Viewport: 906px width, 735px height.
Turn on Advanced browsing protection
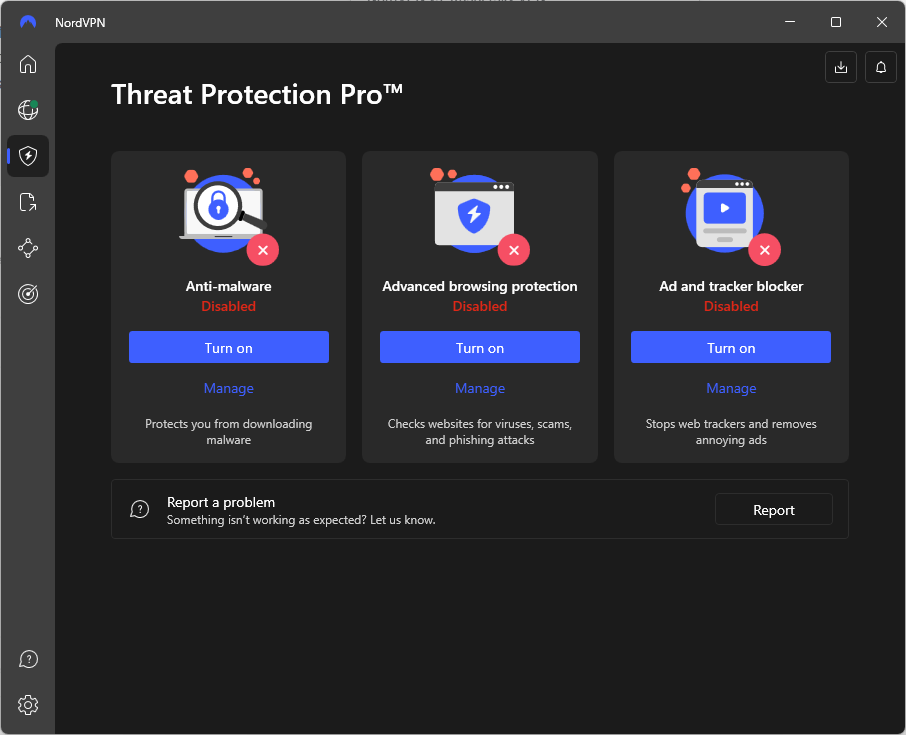coord(480,347)
